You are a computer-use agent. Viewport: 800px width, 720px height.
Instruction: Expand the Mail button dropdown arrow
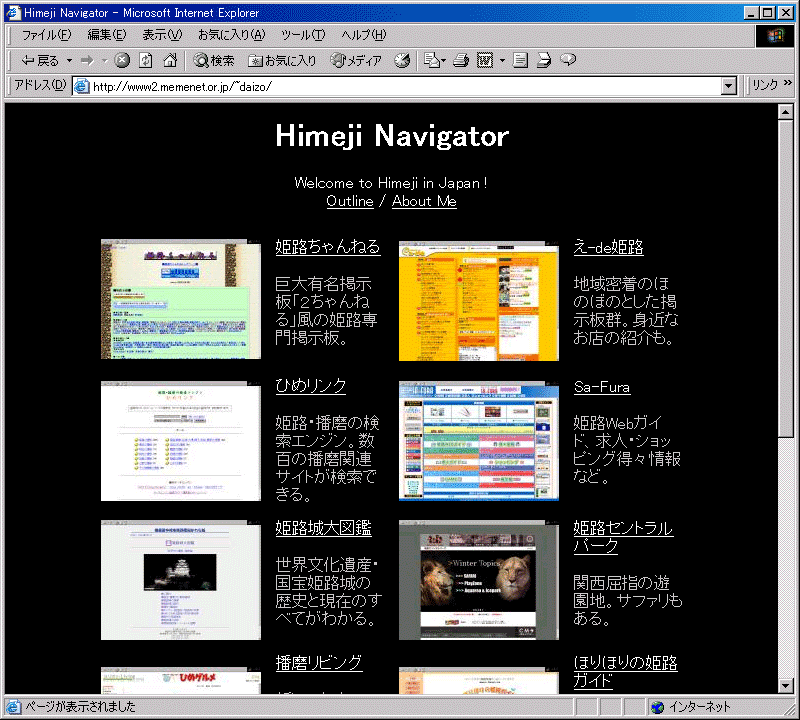(443, 61)
